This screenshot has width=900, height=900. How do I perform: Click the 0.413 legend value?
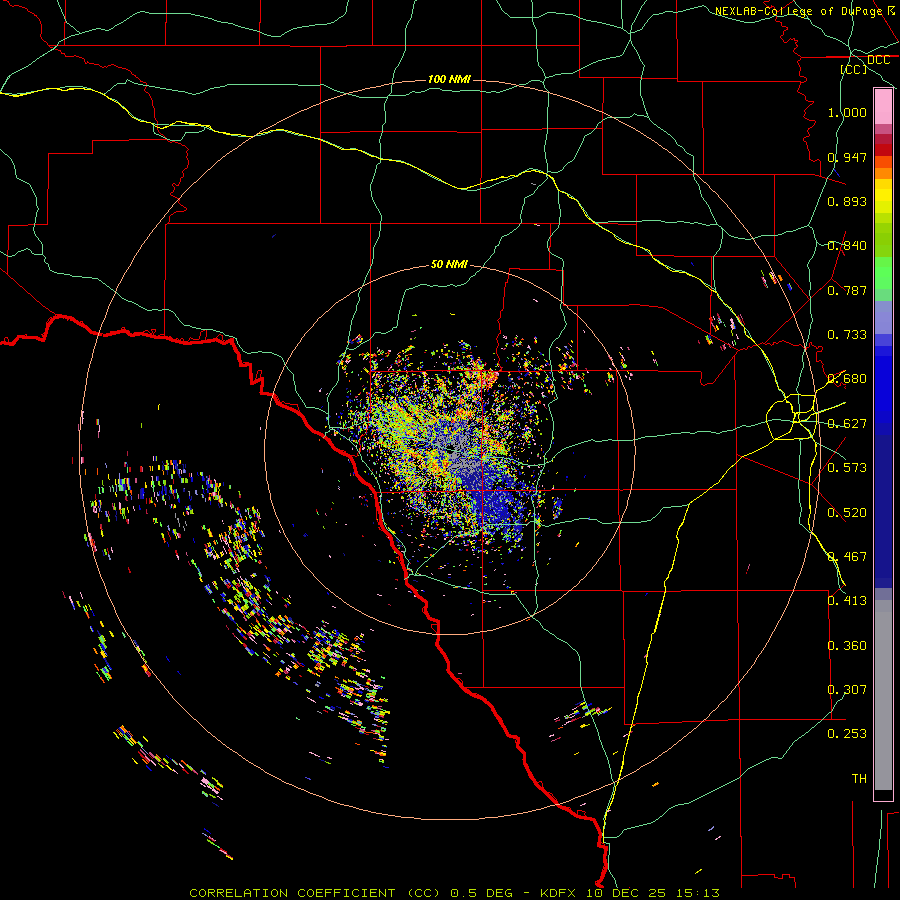[x=847, y=601]
